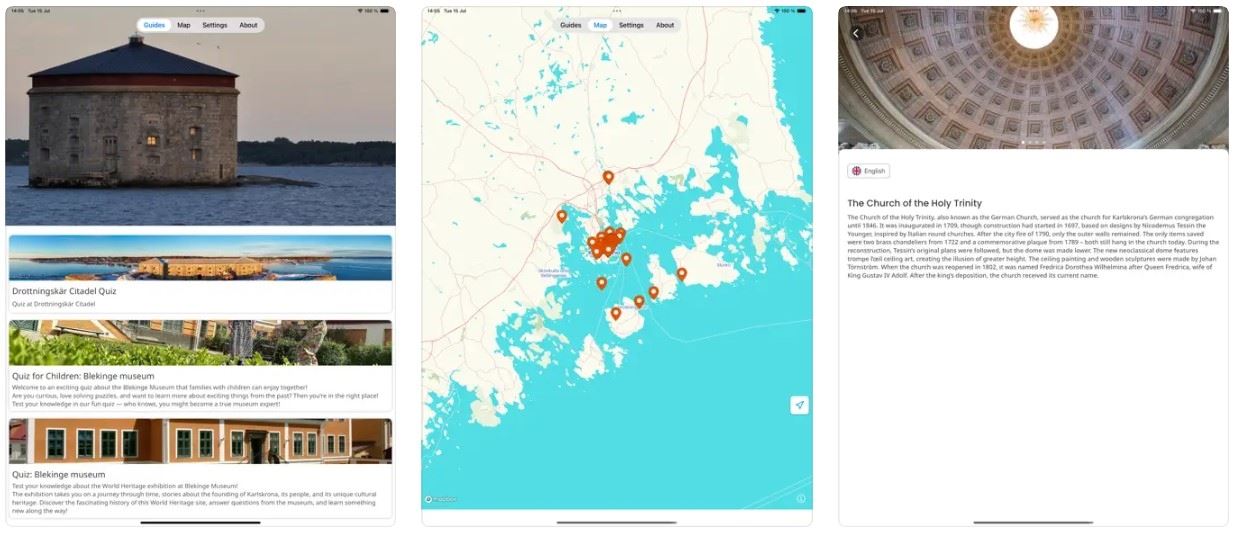
Task: Switch to the Guides tab on the map screen
Action: click(570, 25)
